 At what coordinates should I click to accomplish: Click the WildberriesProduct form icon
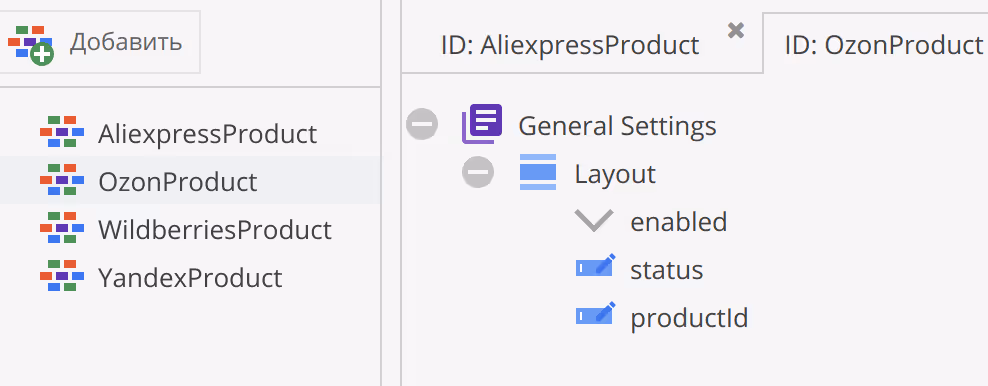click(x=62, y=228)
